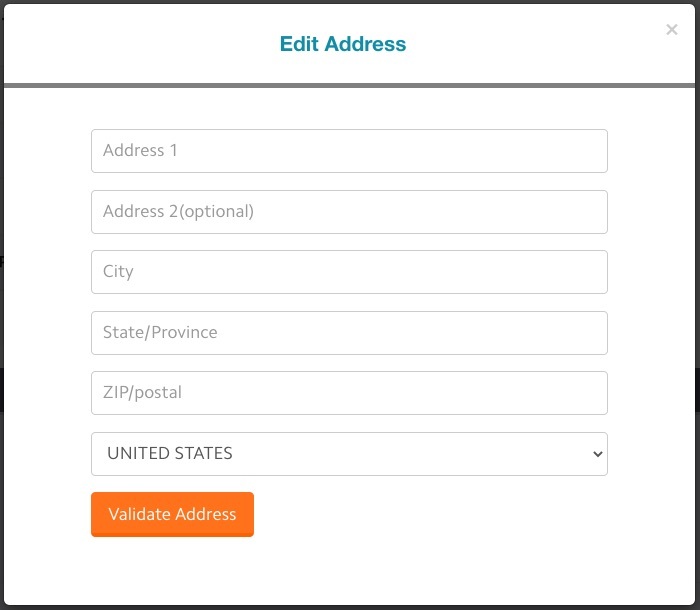Click the Edit Address heading
This screenshot has height=610, width=700.
coord(343,44)
